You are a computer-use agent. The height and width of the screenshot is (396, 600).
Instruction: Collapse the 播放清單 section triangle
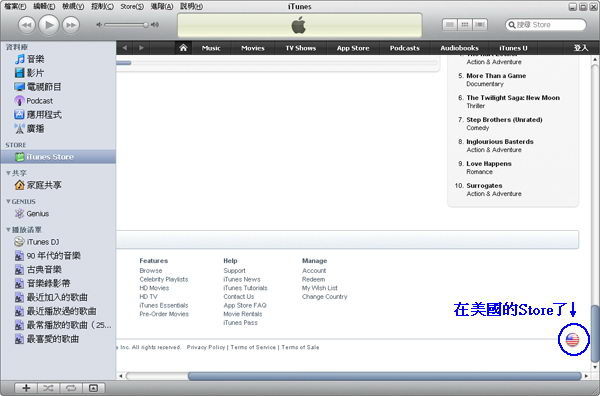[8, 230]
